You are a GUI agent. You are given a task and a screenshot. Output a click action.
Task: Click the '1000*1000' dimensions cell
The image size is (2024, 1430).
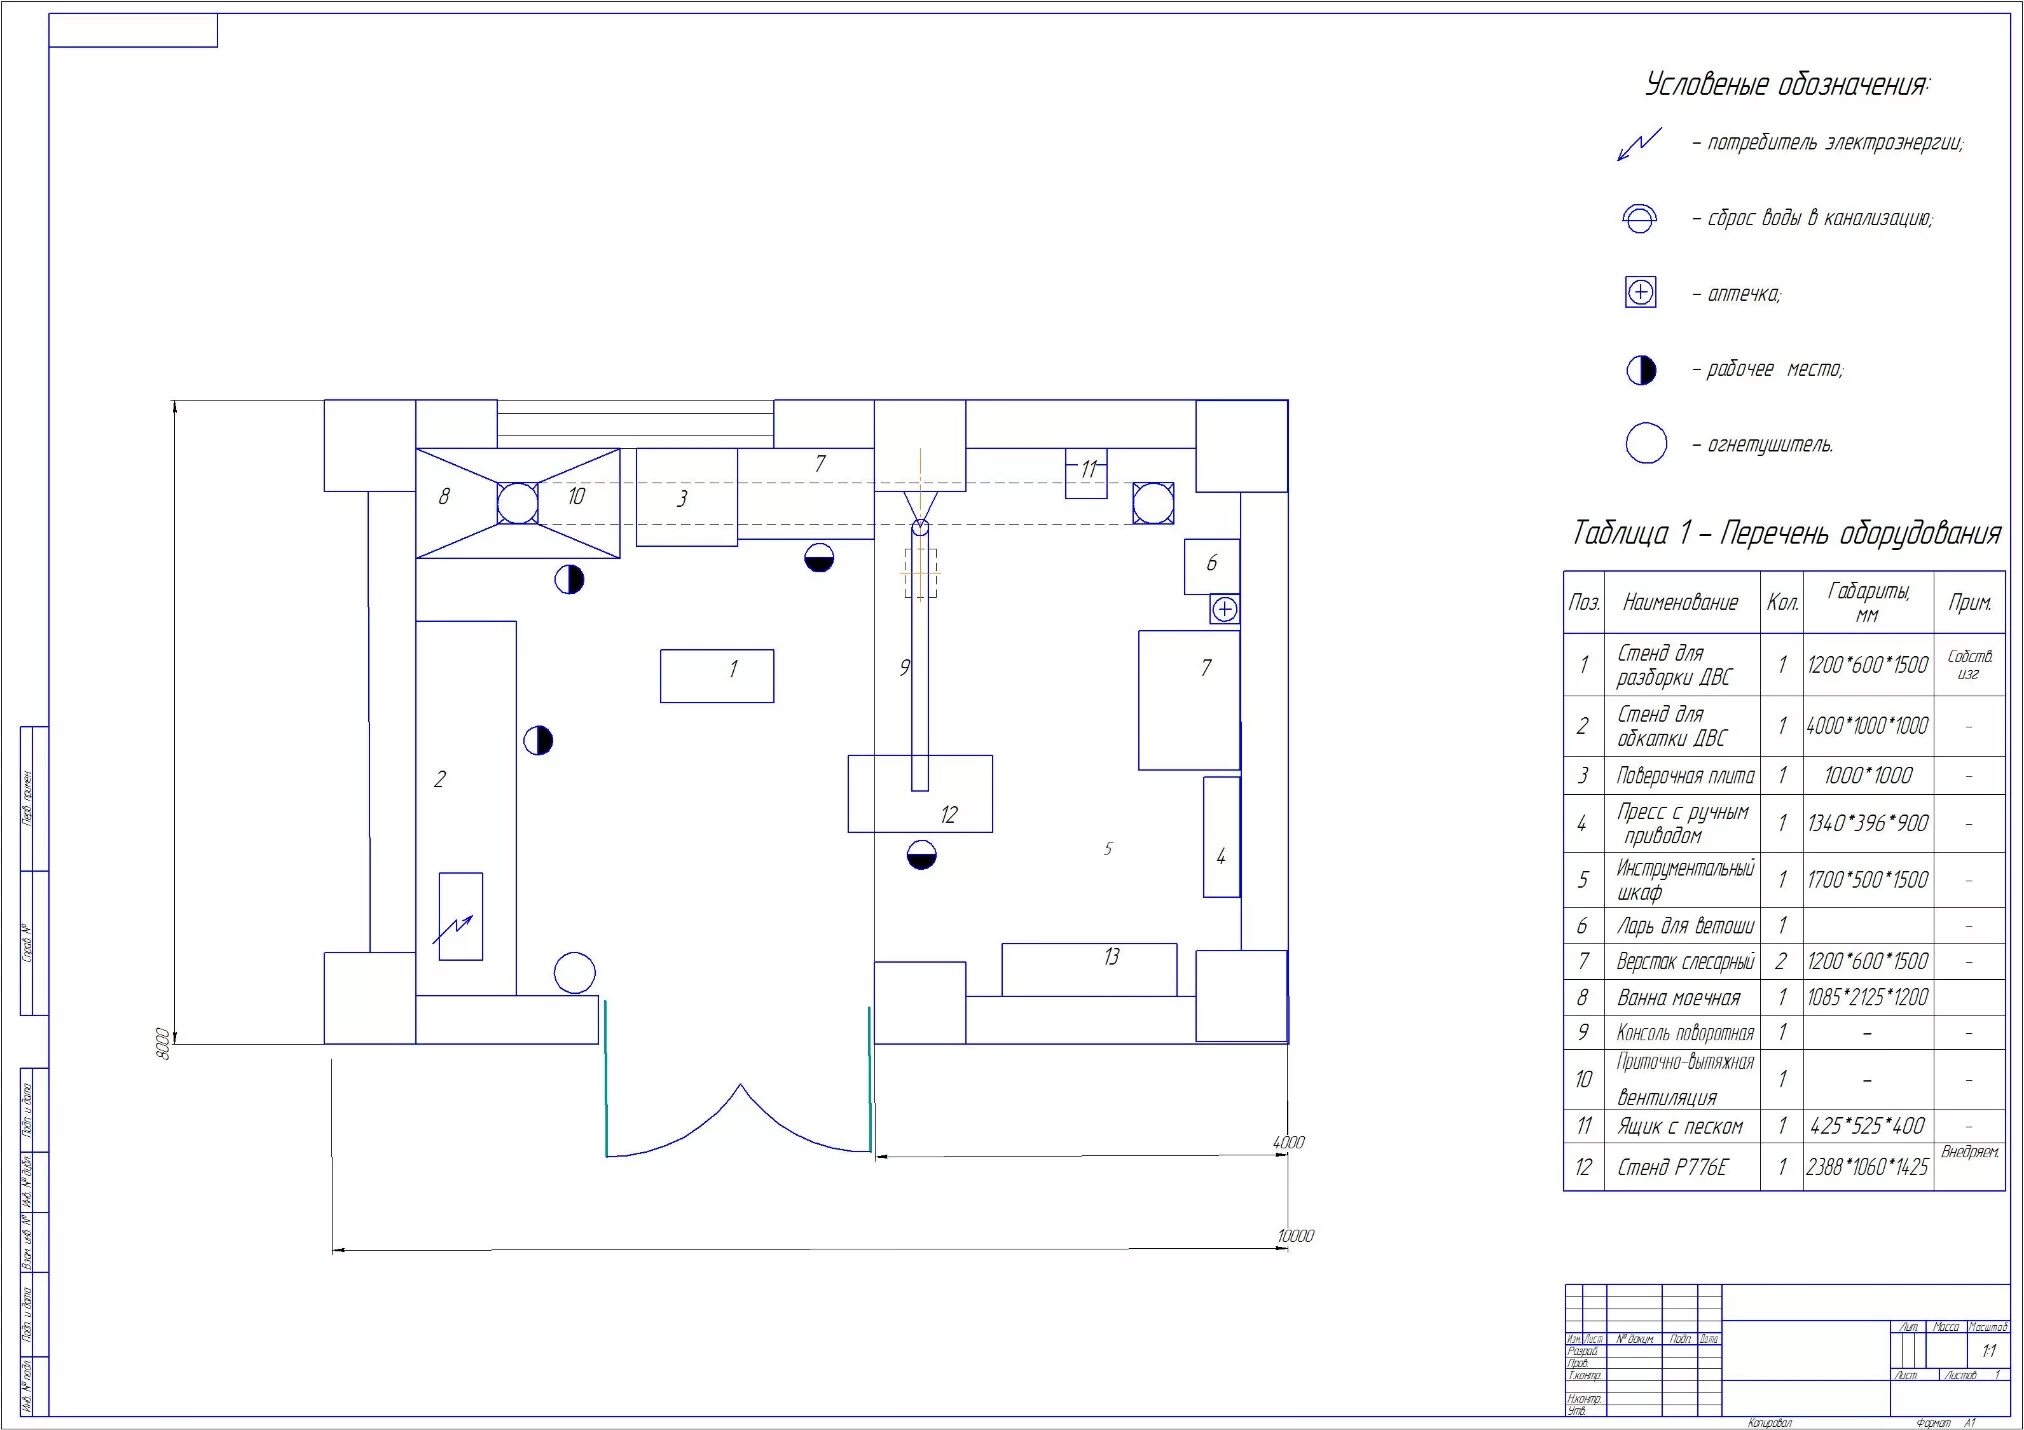pos(1868,776)
